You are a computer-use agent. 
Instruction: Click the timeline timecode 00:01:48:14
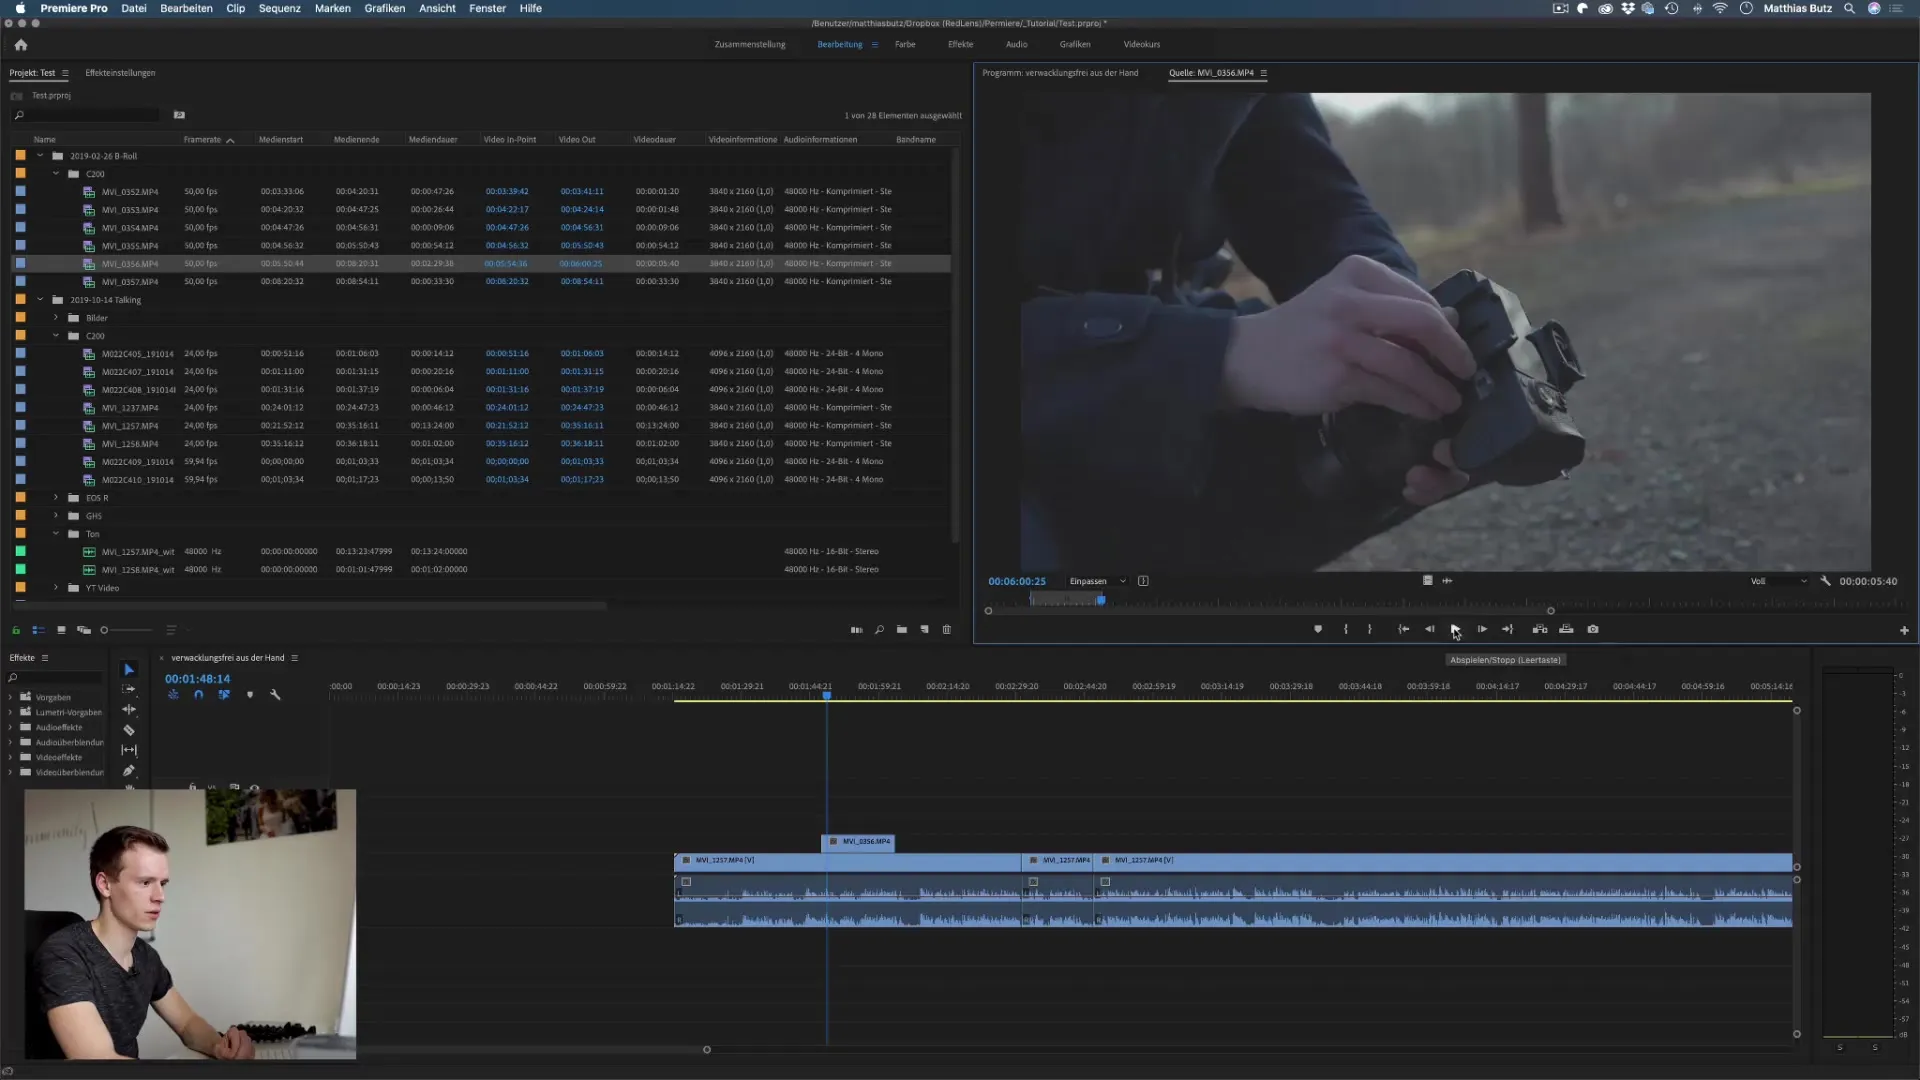tap(197, 679)
